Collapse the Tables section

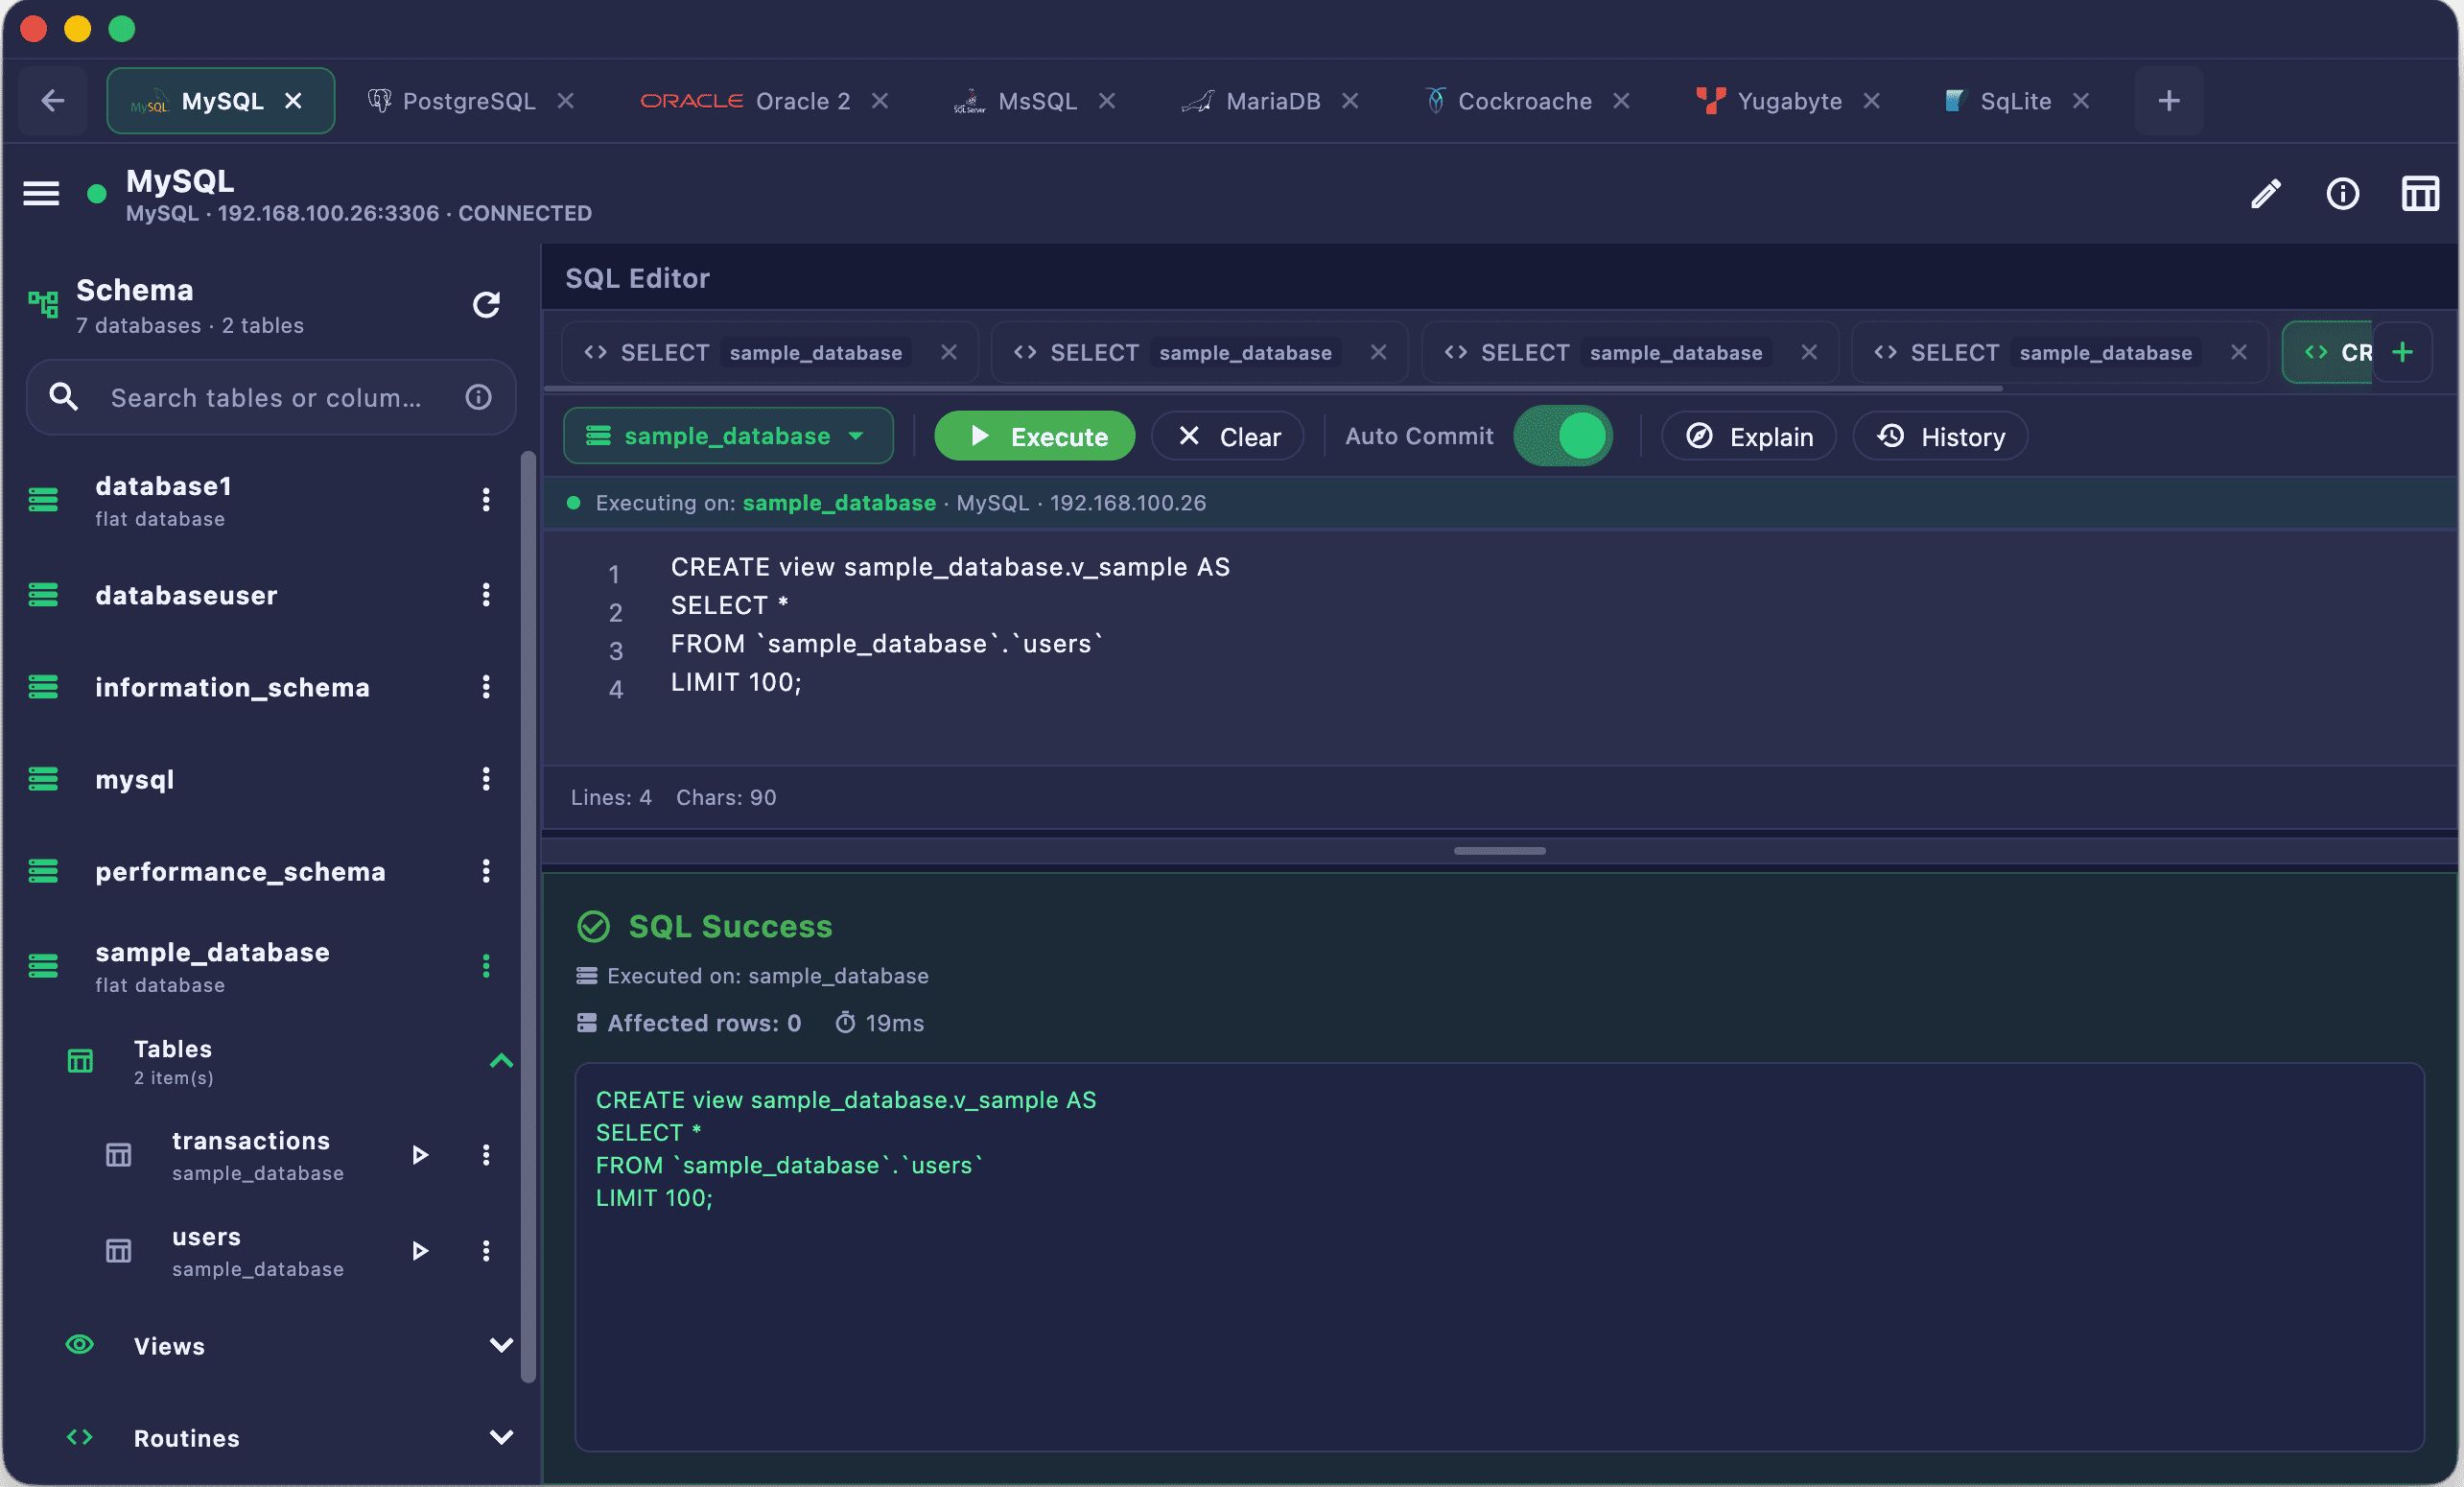(x=502, y=1061)
